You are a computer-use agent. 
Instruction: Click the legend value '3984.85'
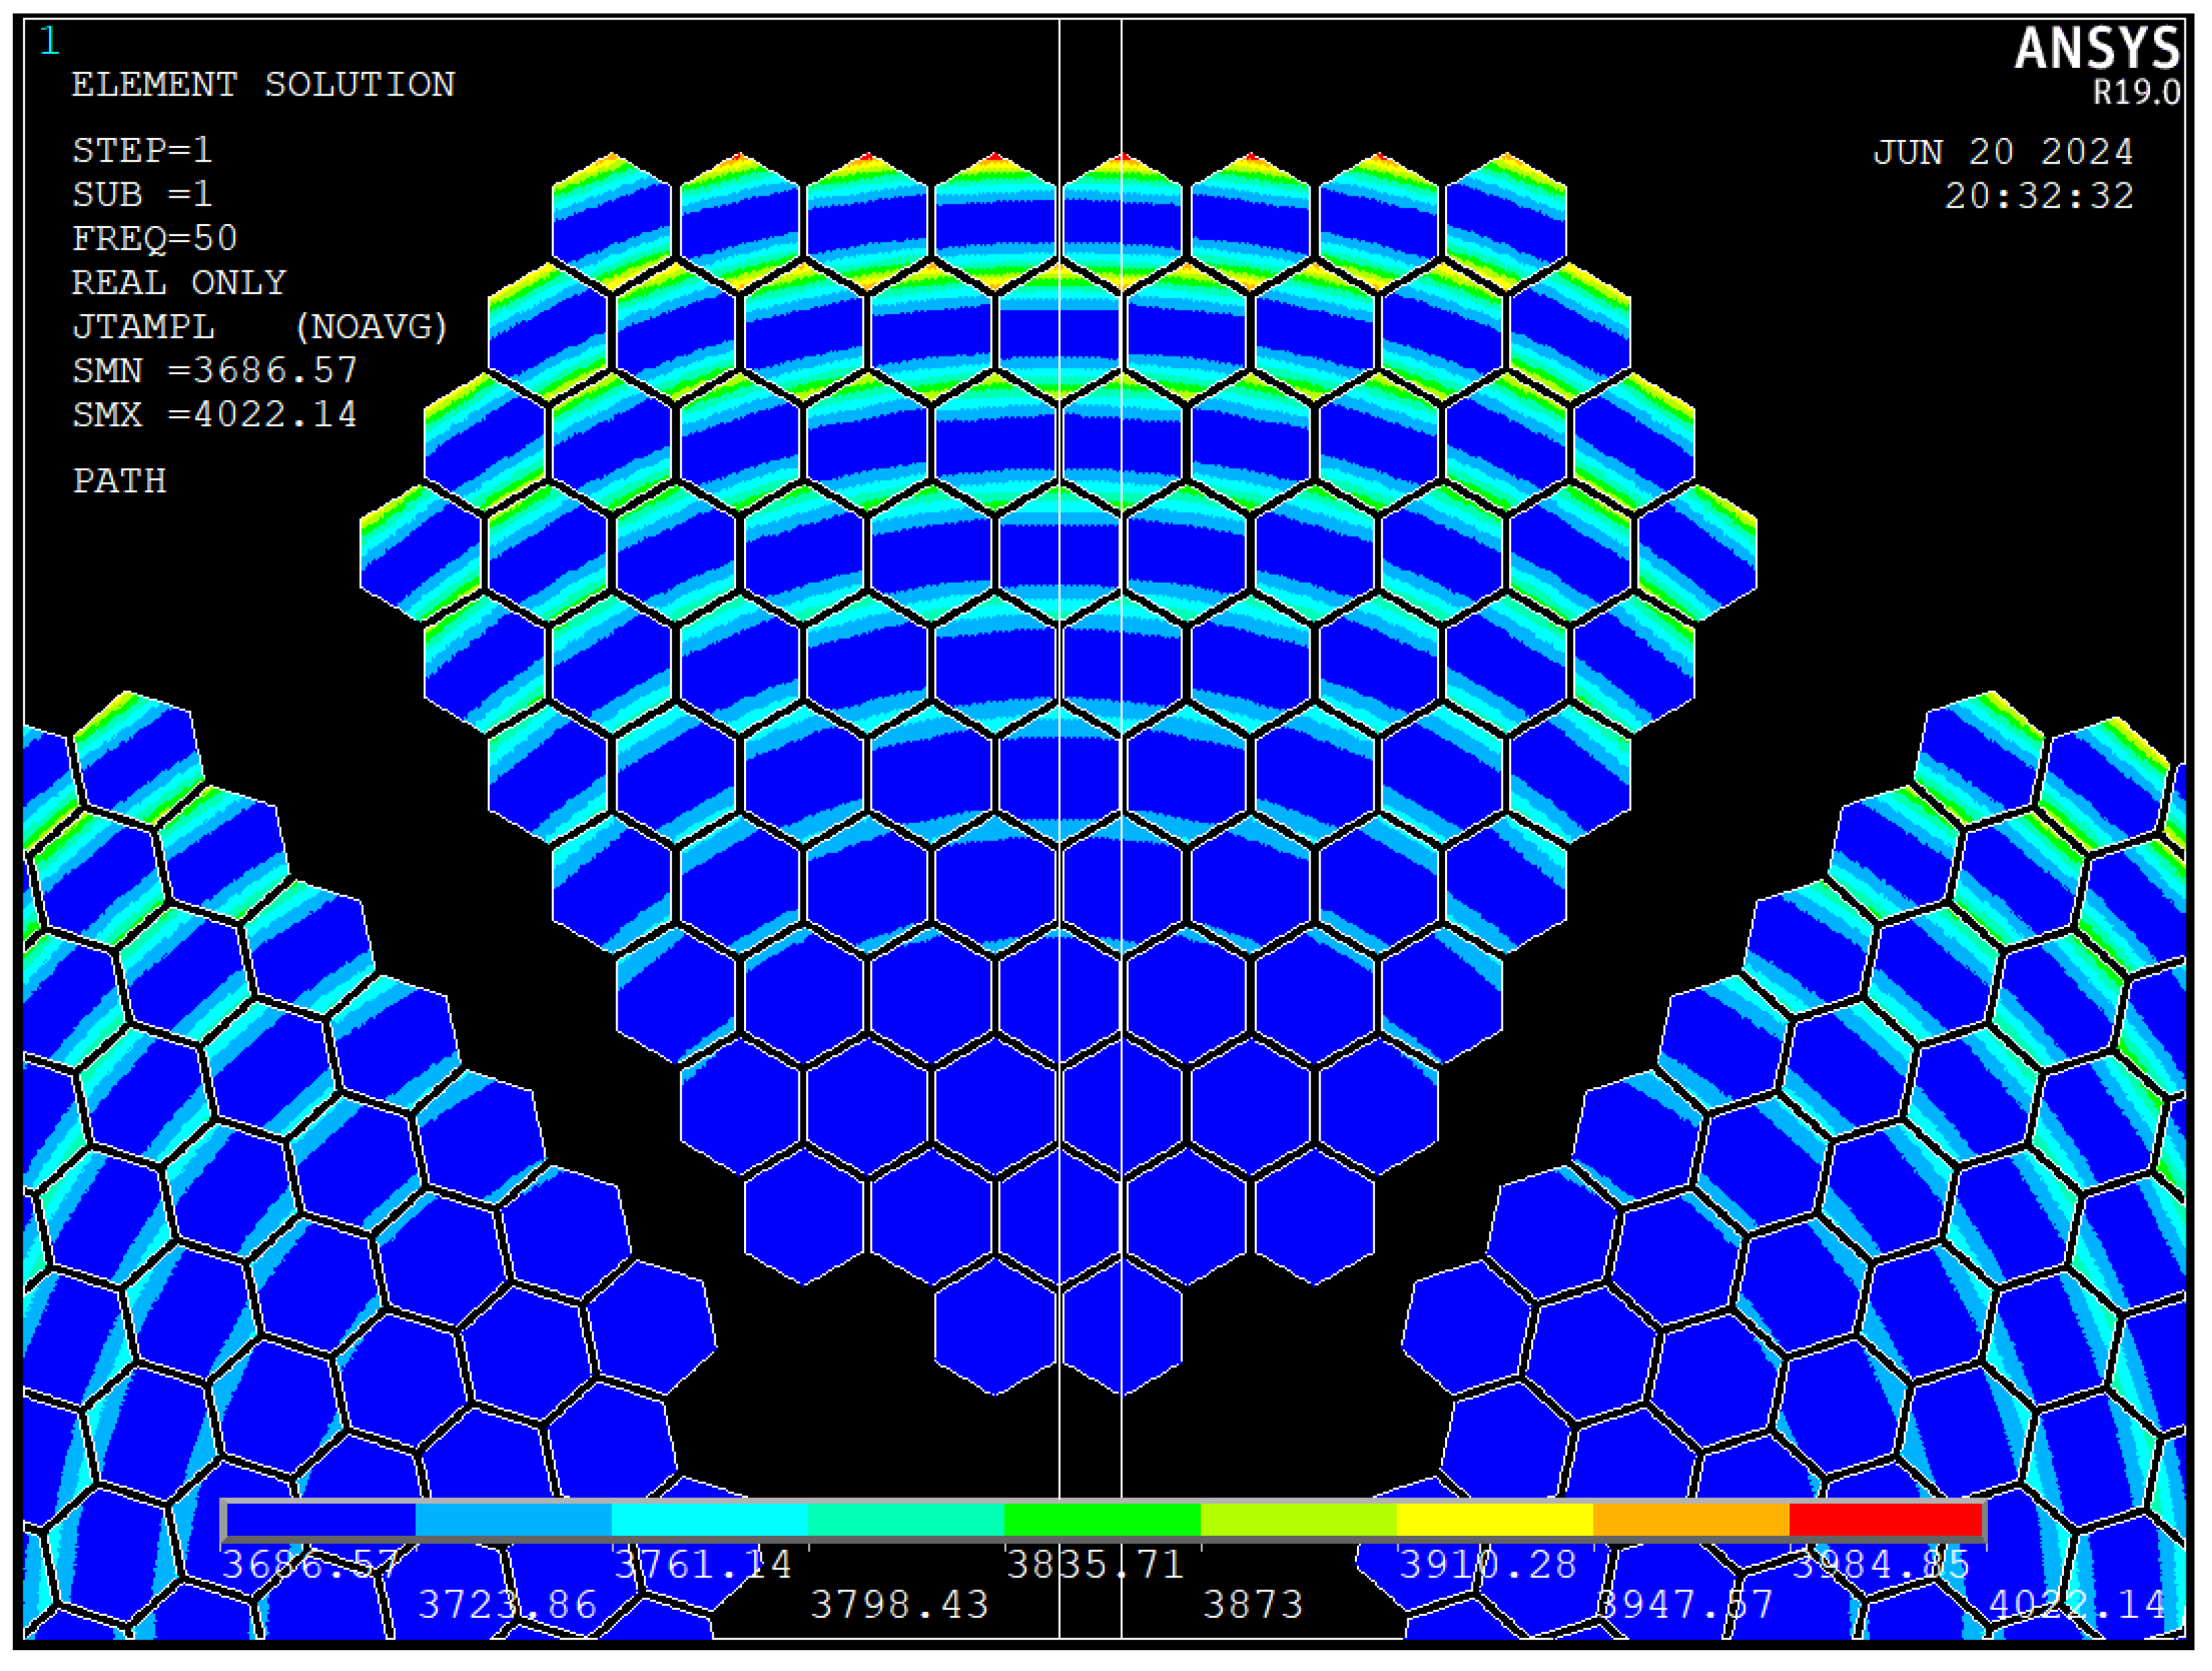point(1881,1564)
